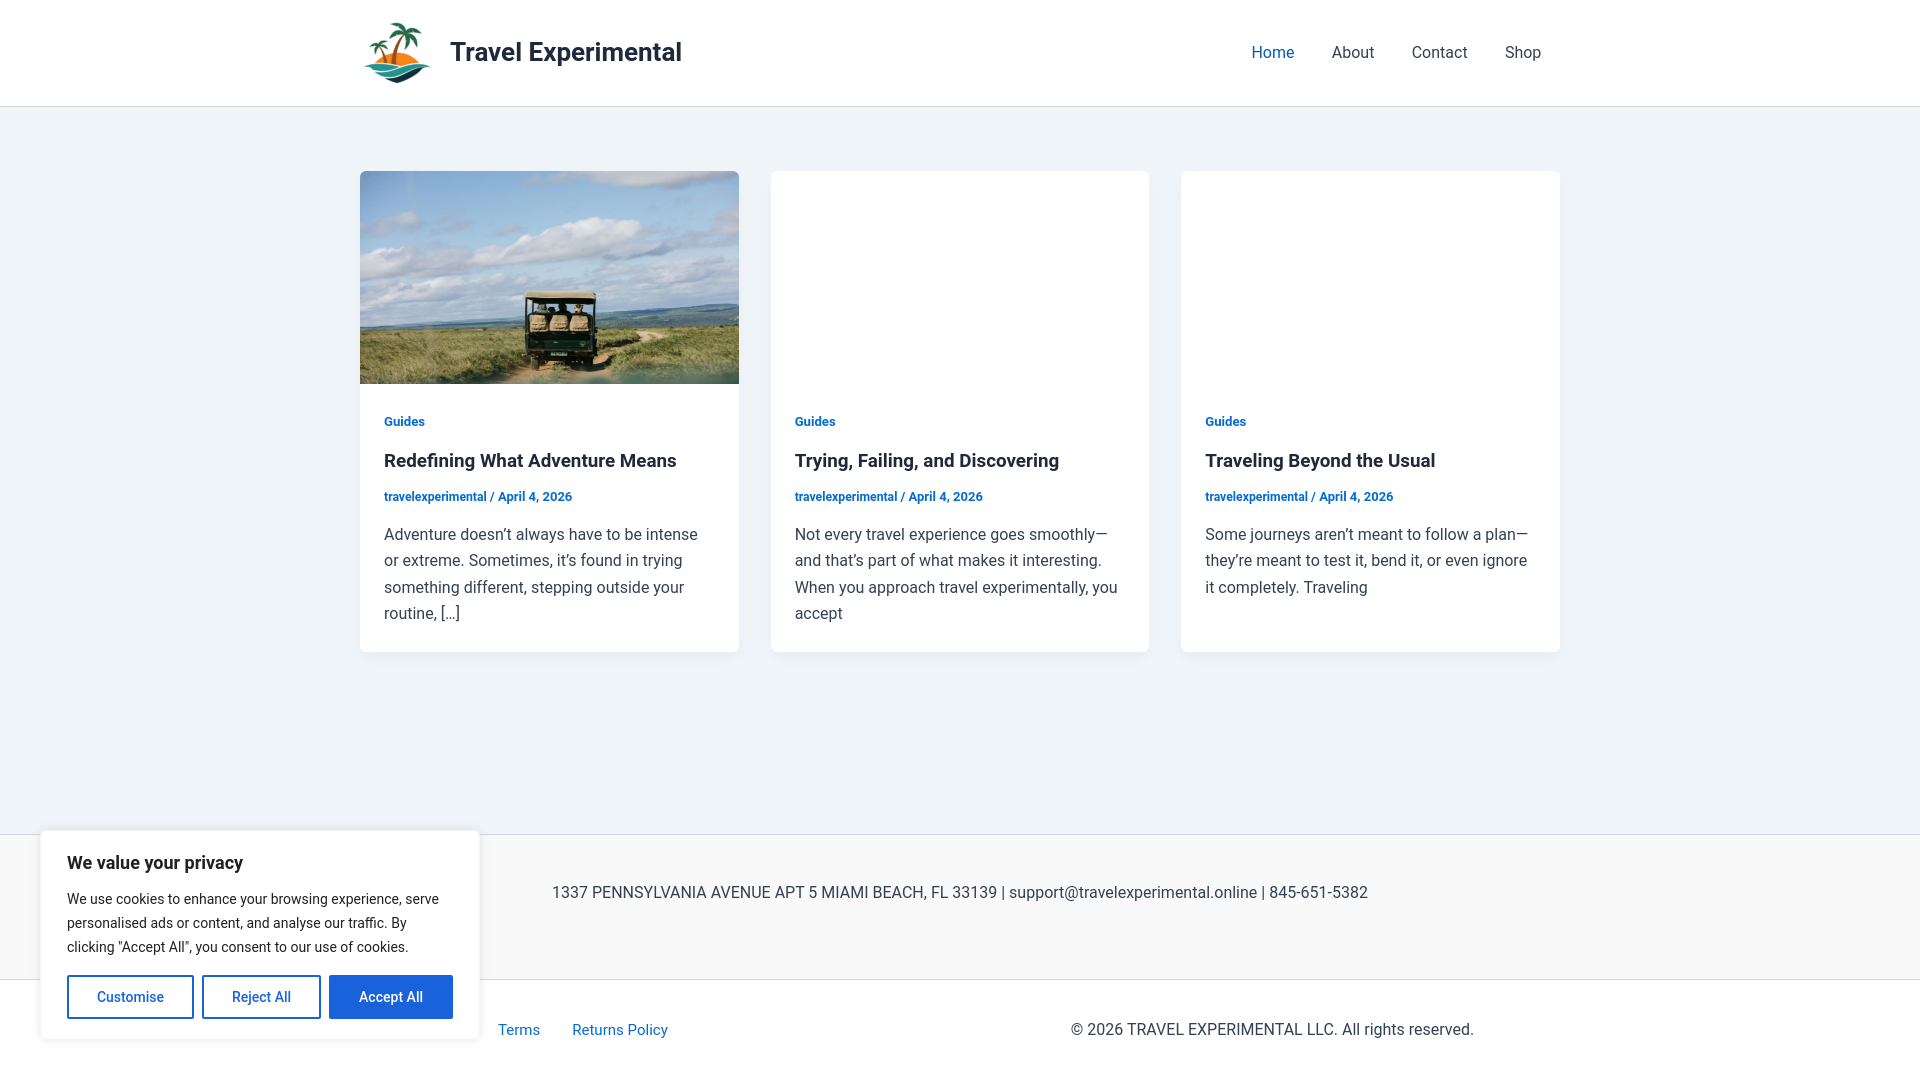Click the footer address and support email line
The image size is (1920, 1080).
coord(959,893)
